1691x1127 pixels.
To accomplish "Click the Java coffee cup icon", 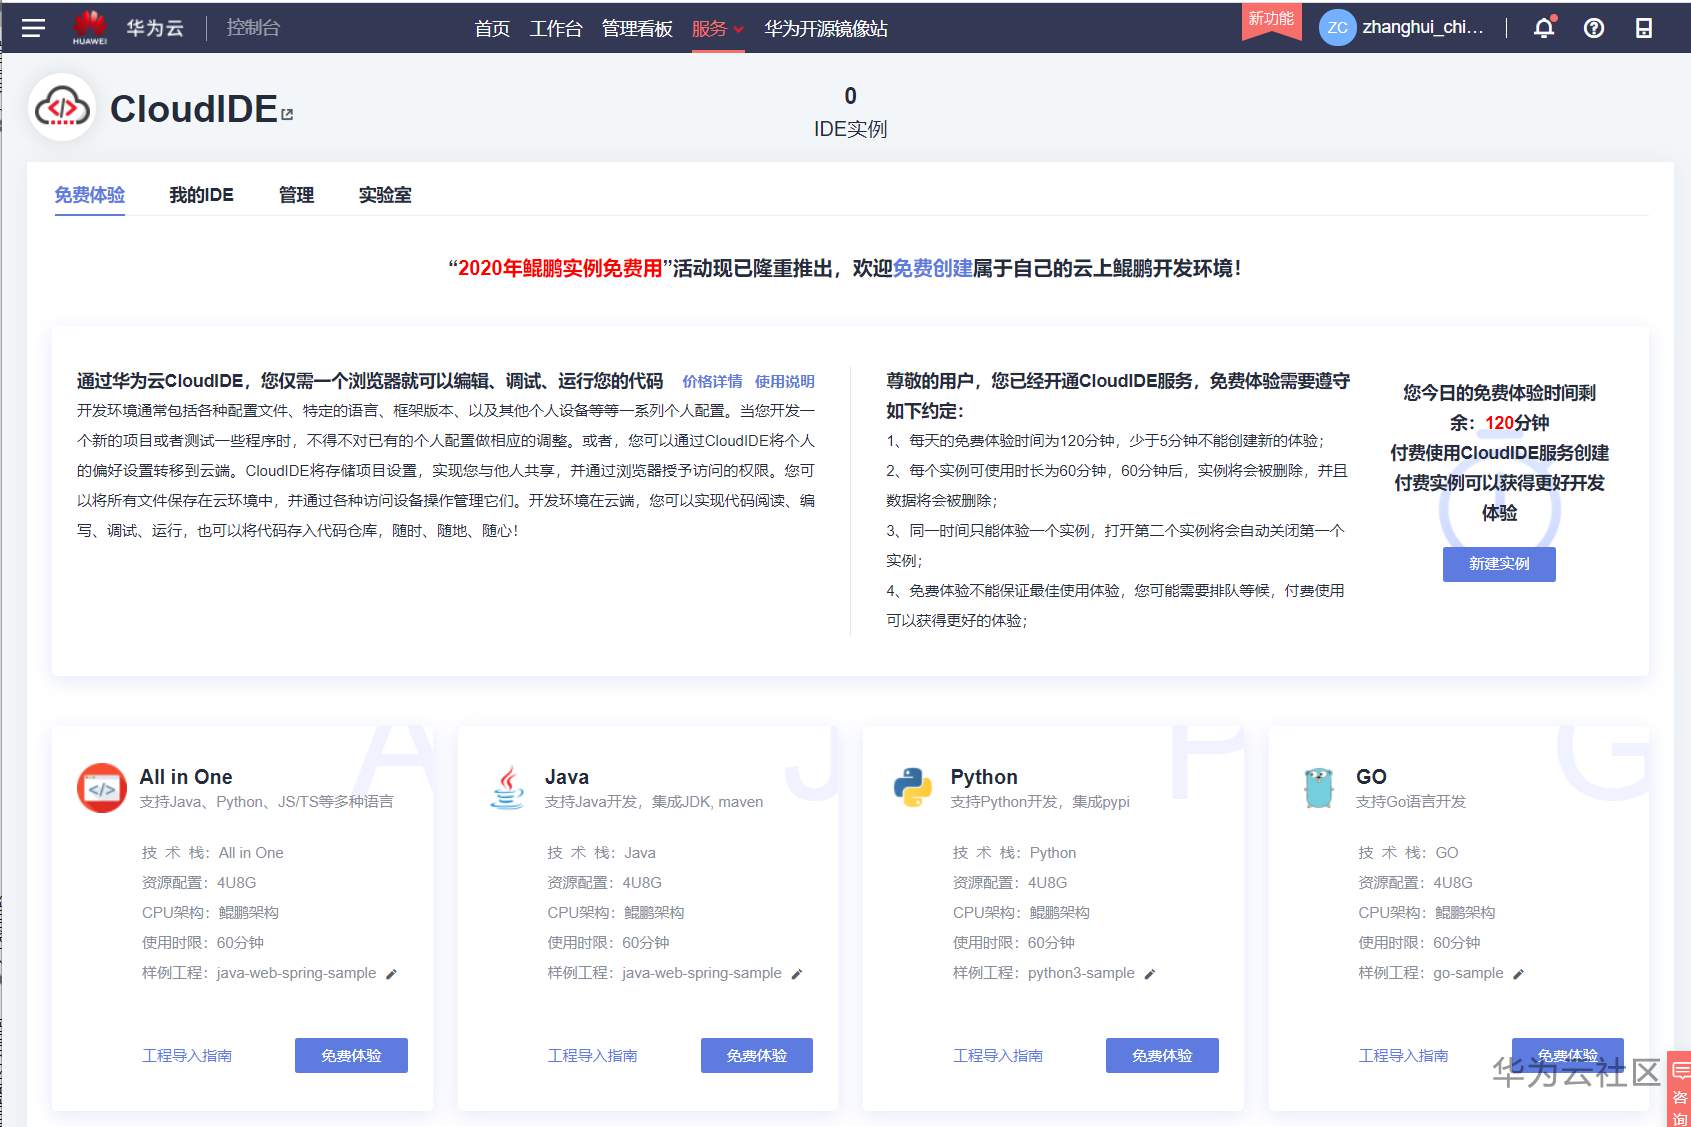I will 507,788.
